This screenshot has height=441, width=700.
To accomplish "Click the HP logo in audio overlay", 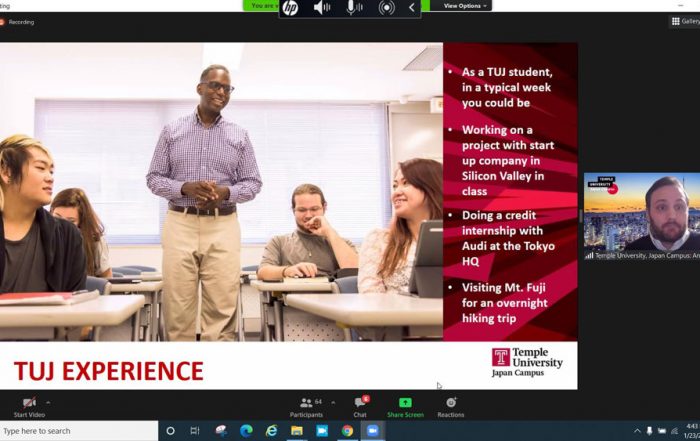I will (x=291, y=8).
